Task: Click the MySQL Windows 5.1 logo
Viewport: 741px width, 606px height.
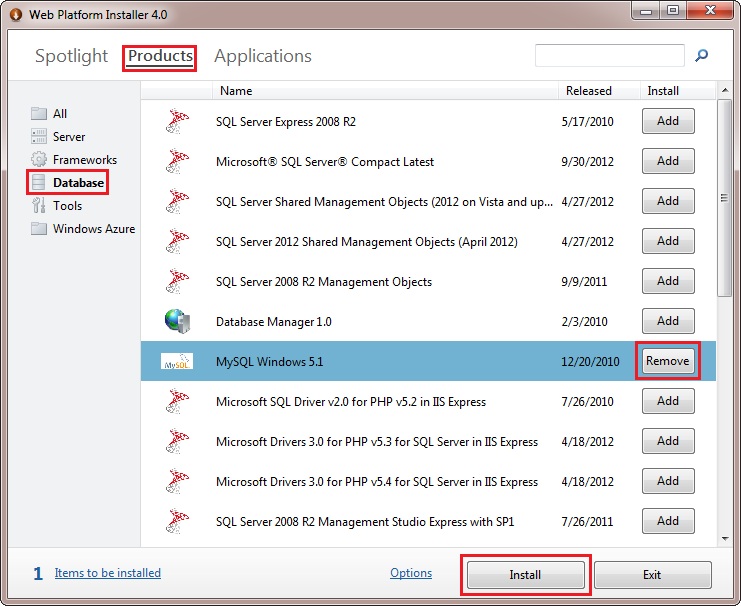Action: pyautogui.click(x=177, y=361)
